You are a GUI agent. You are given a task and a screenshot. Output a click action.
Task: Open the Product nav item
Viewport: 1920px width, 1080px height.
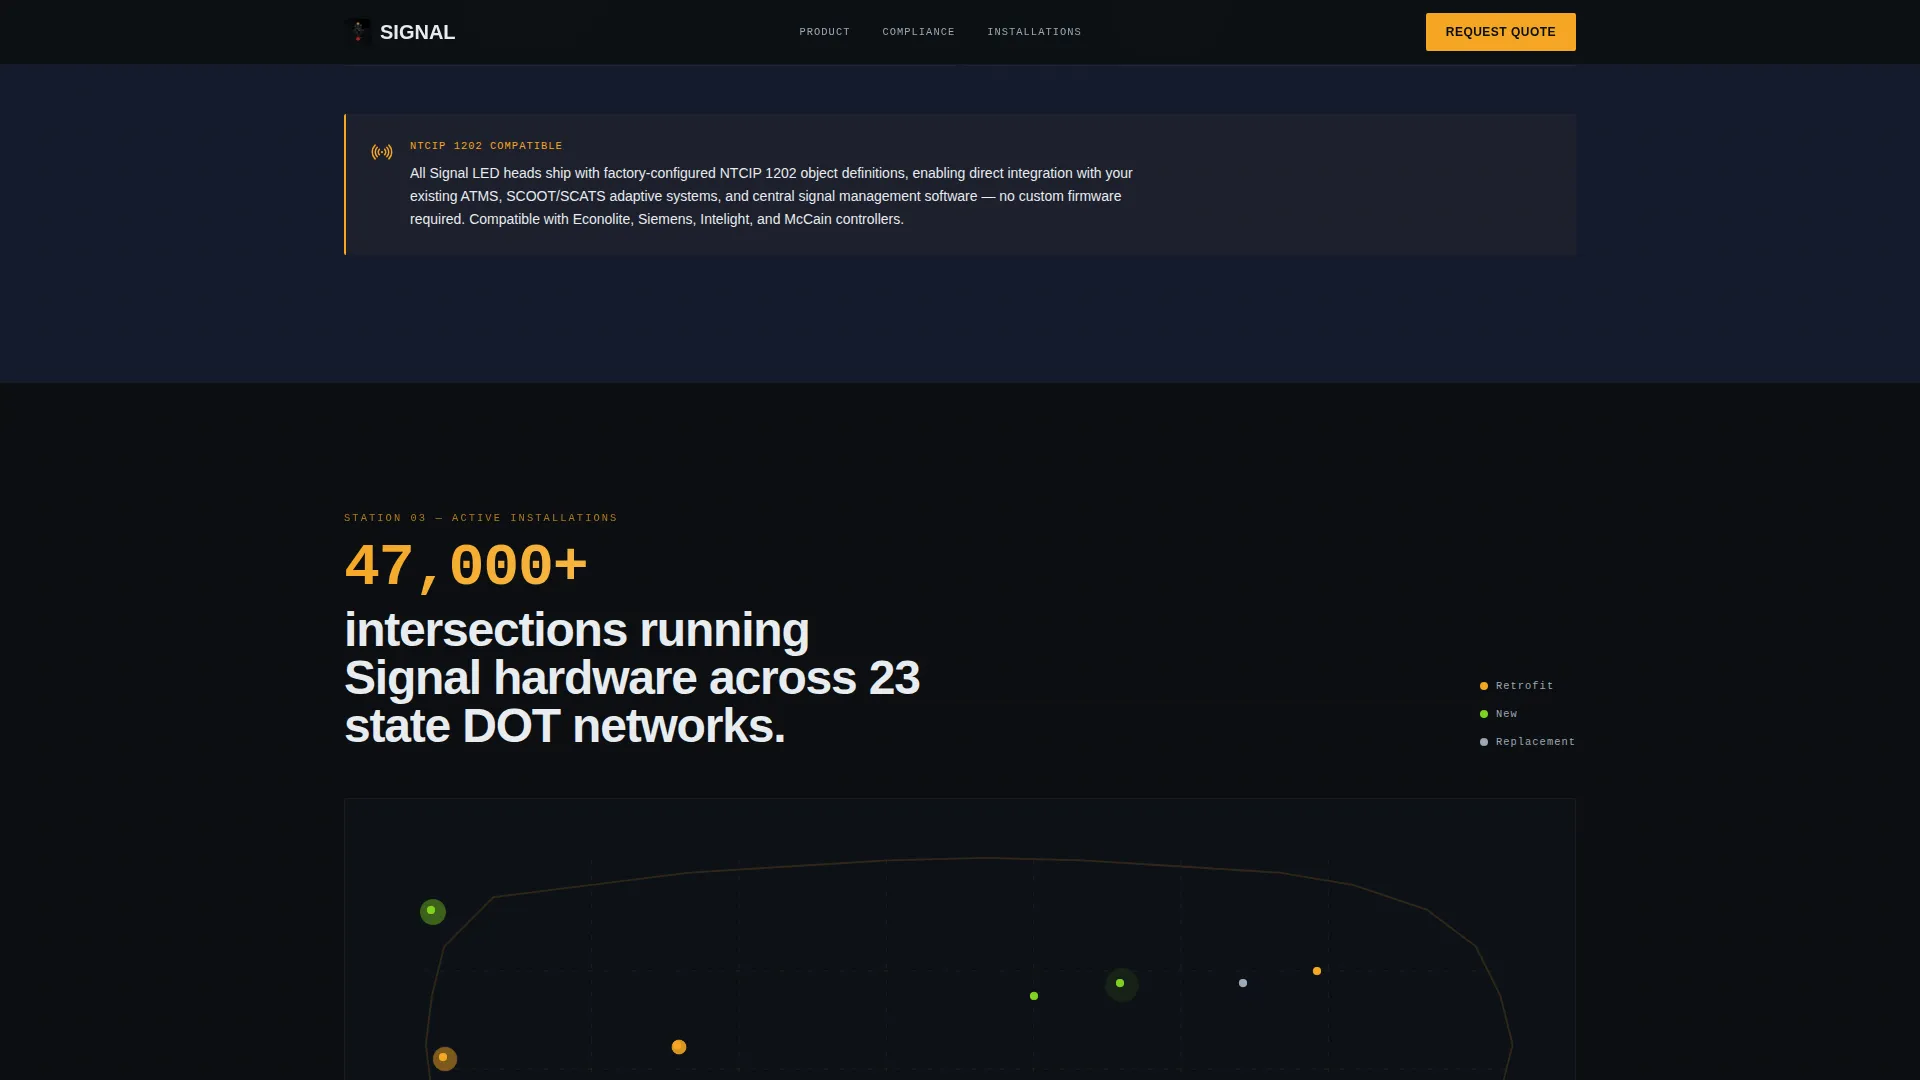coord(824,32)
